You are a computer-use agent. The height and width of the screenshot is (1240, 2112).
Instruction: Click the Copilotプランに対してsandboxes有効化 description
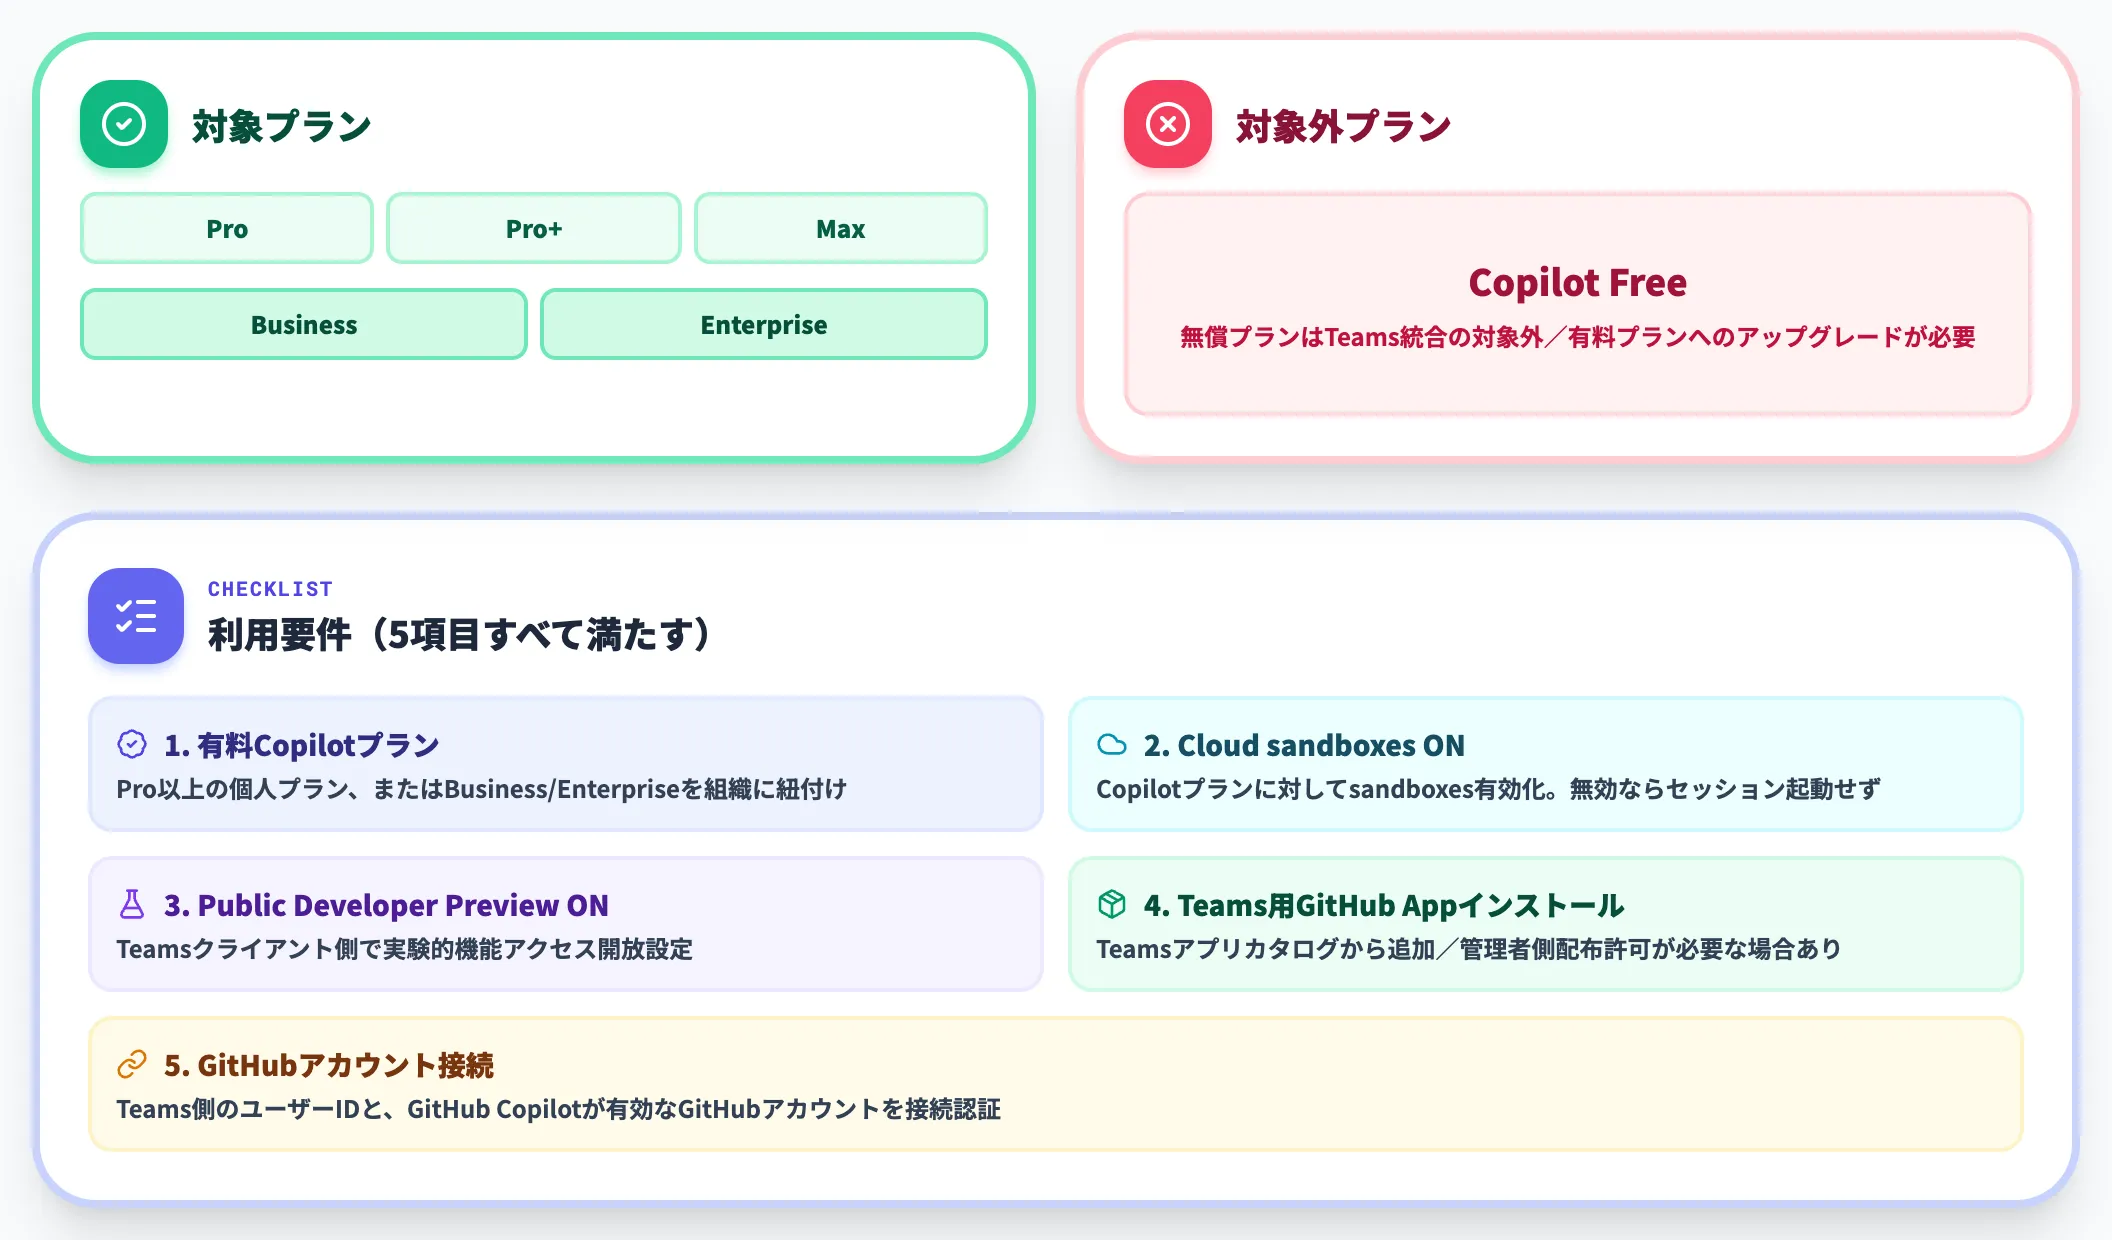point(1488,789)
